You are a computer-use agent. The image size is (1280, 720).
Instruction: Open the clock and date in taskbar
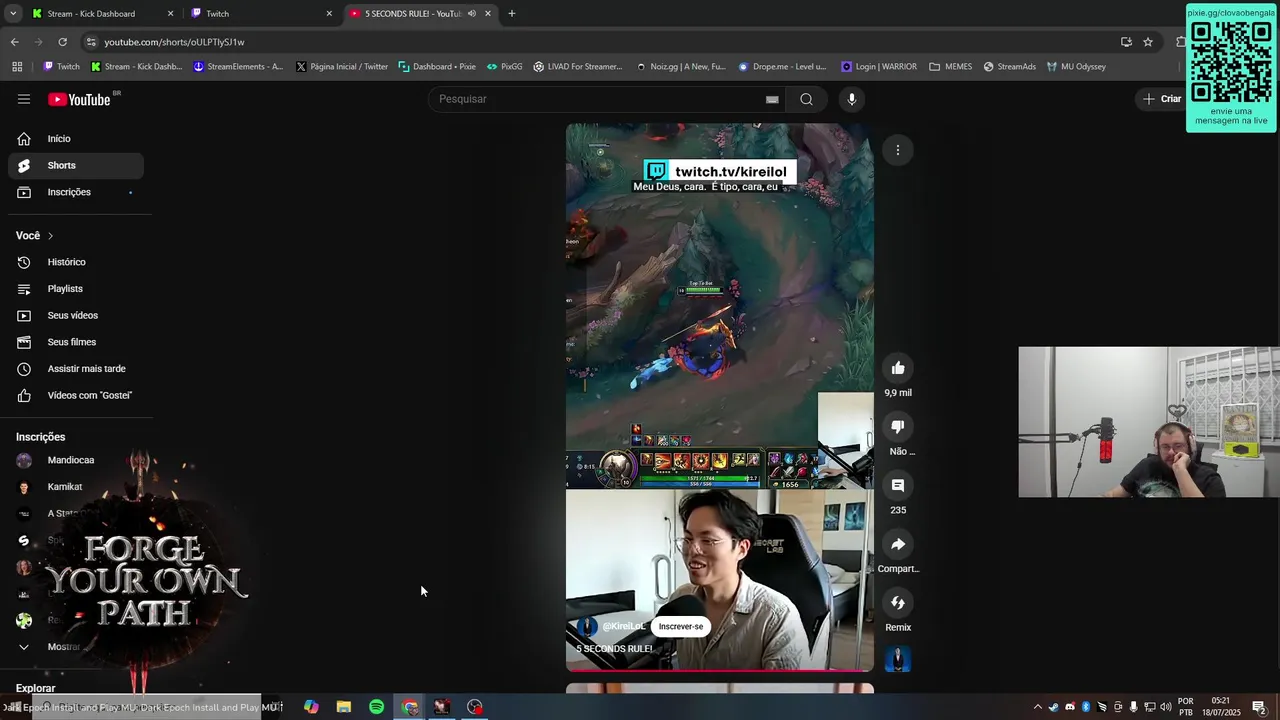[x=1221, y=707]
